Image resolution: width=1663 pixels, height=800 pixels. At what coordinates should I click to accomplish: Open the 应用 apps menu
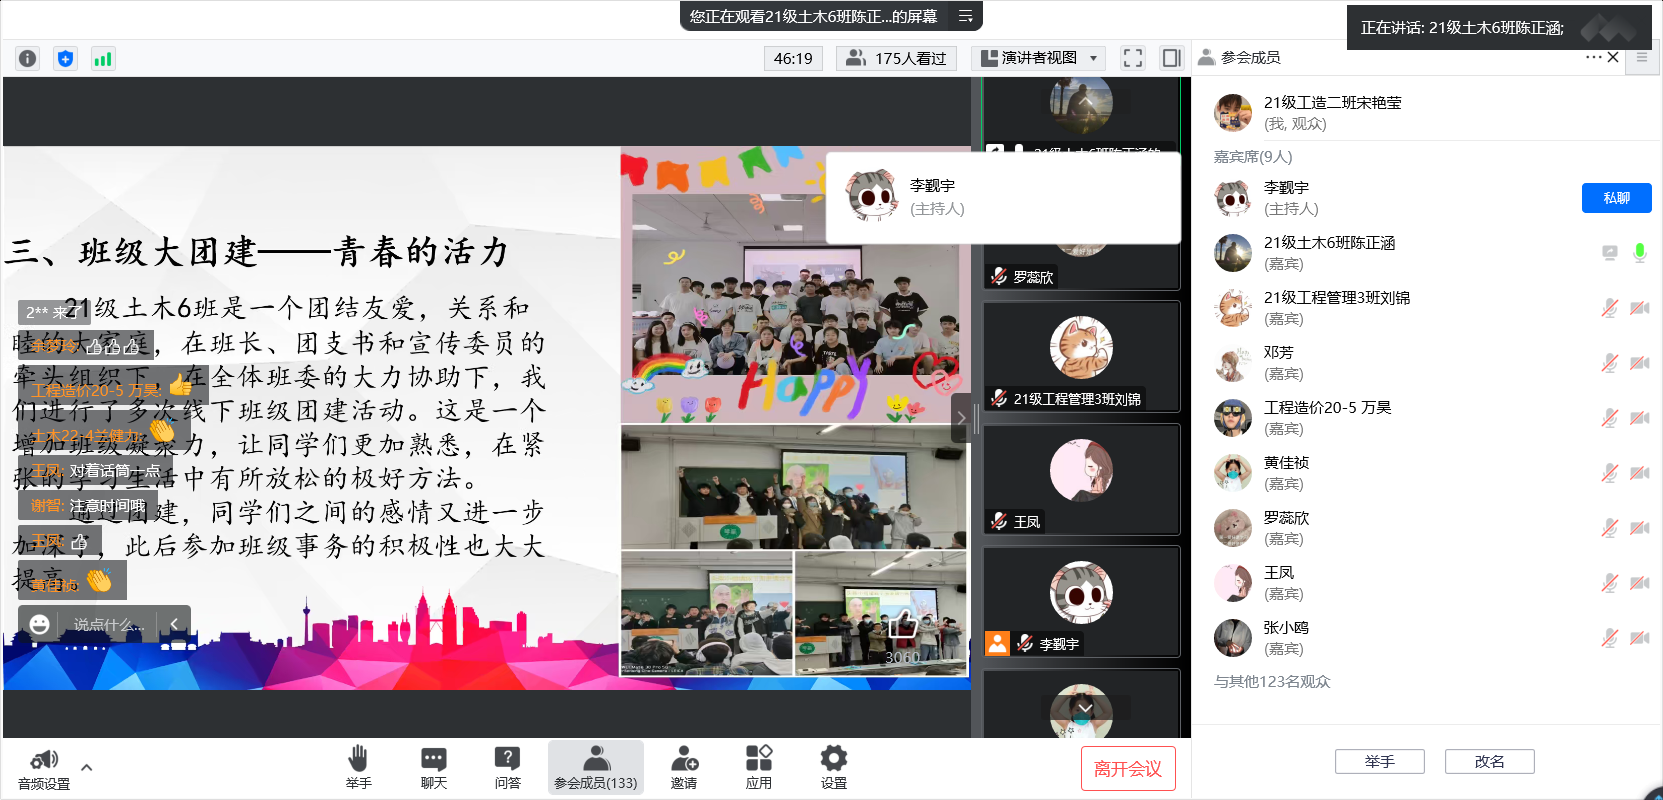pos(759,767)
